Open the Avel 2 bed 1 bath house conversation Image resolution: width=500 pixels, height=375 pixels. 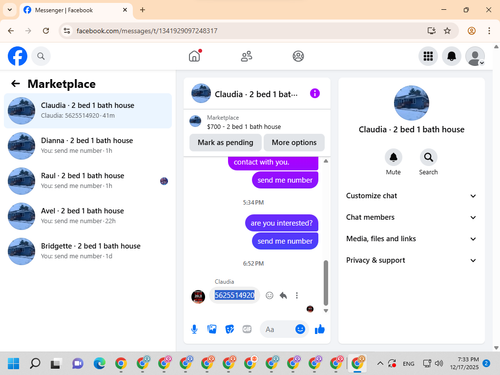coord(88,216)
